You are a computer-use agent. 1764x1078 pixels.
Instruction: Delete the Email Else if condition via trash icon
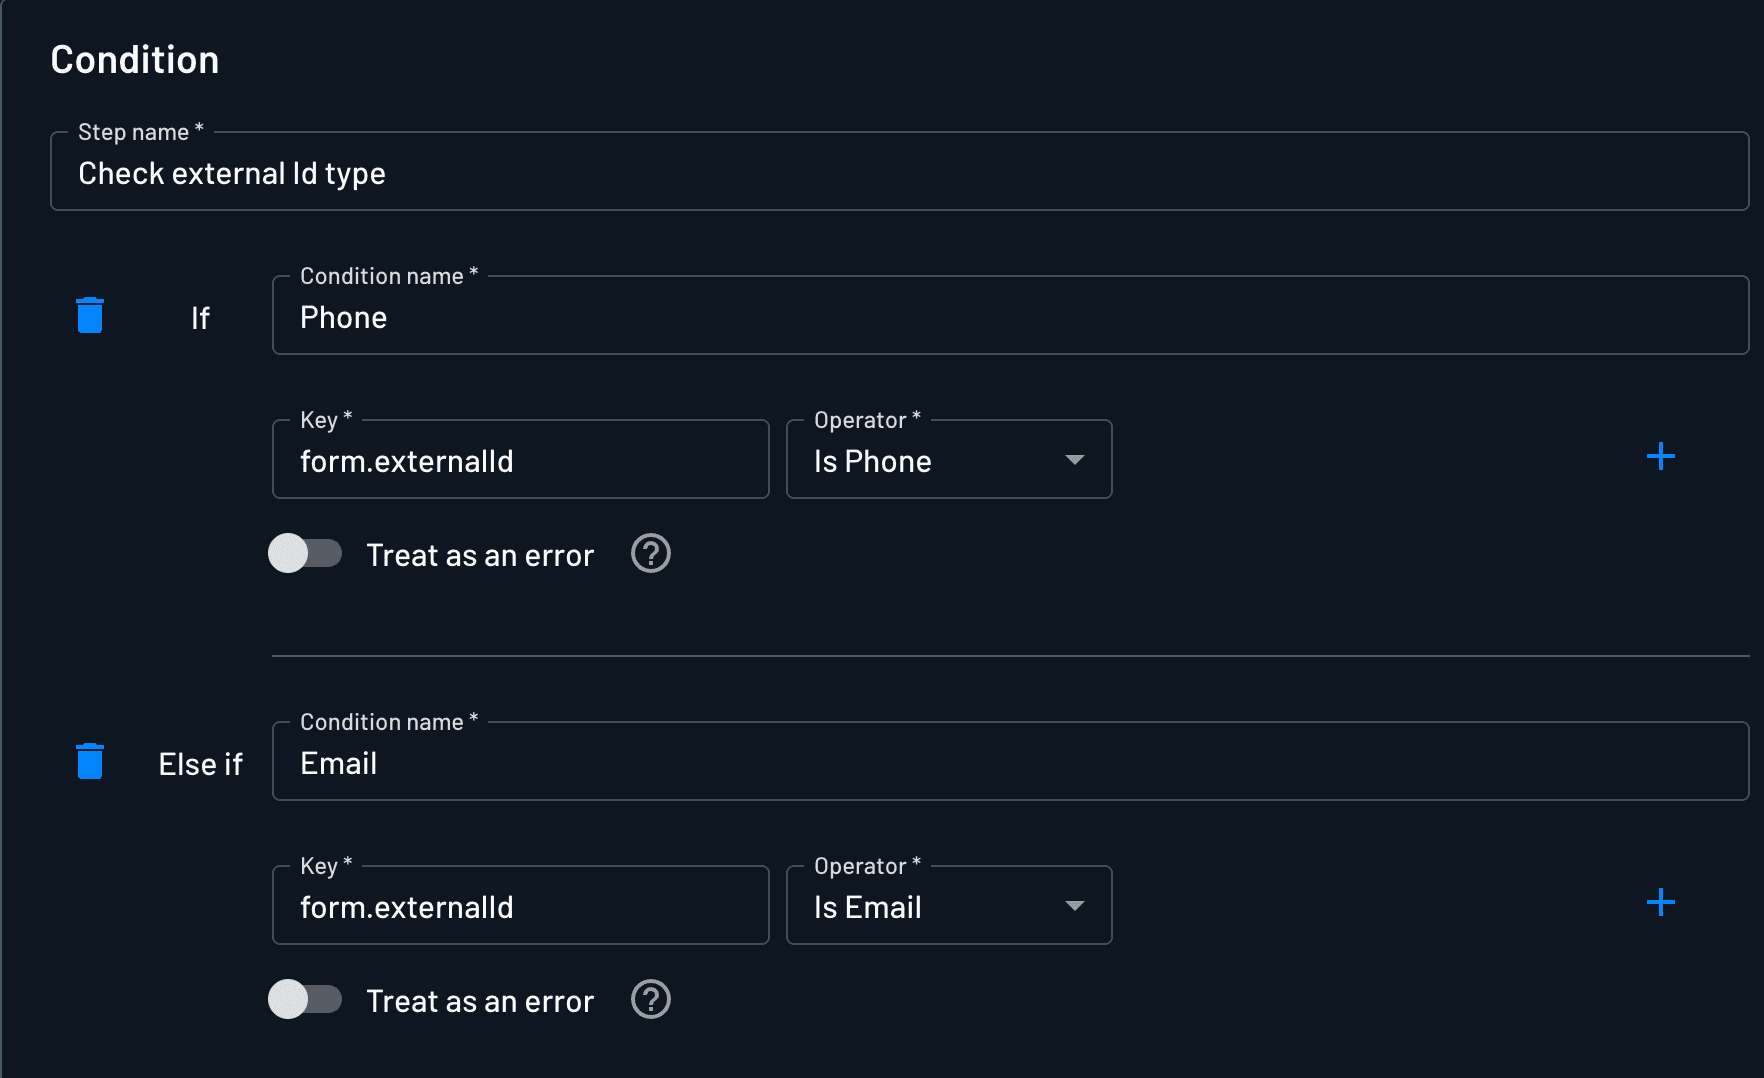coord(90,762)
